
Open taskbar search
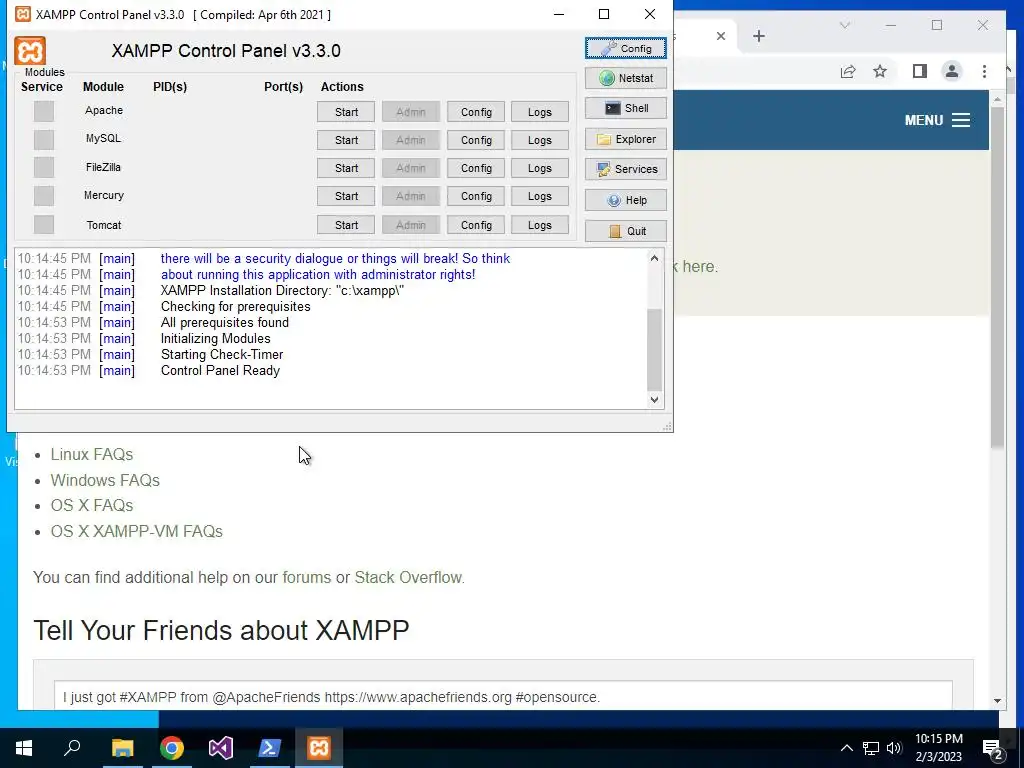click(72, 748)
